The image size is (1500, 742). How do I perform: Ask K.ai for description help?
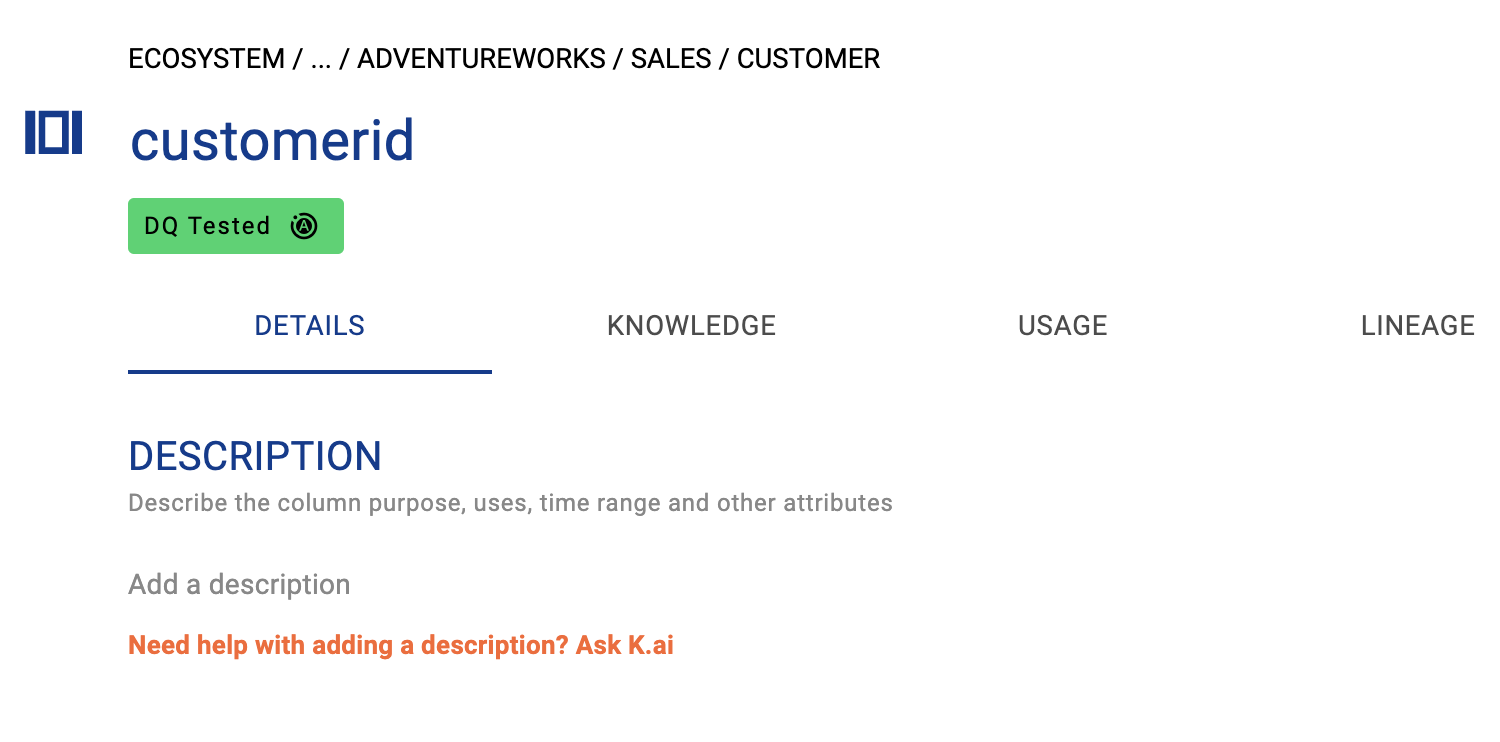(x=401, y=645)
